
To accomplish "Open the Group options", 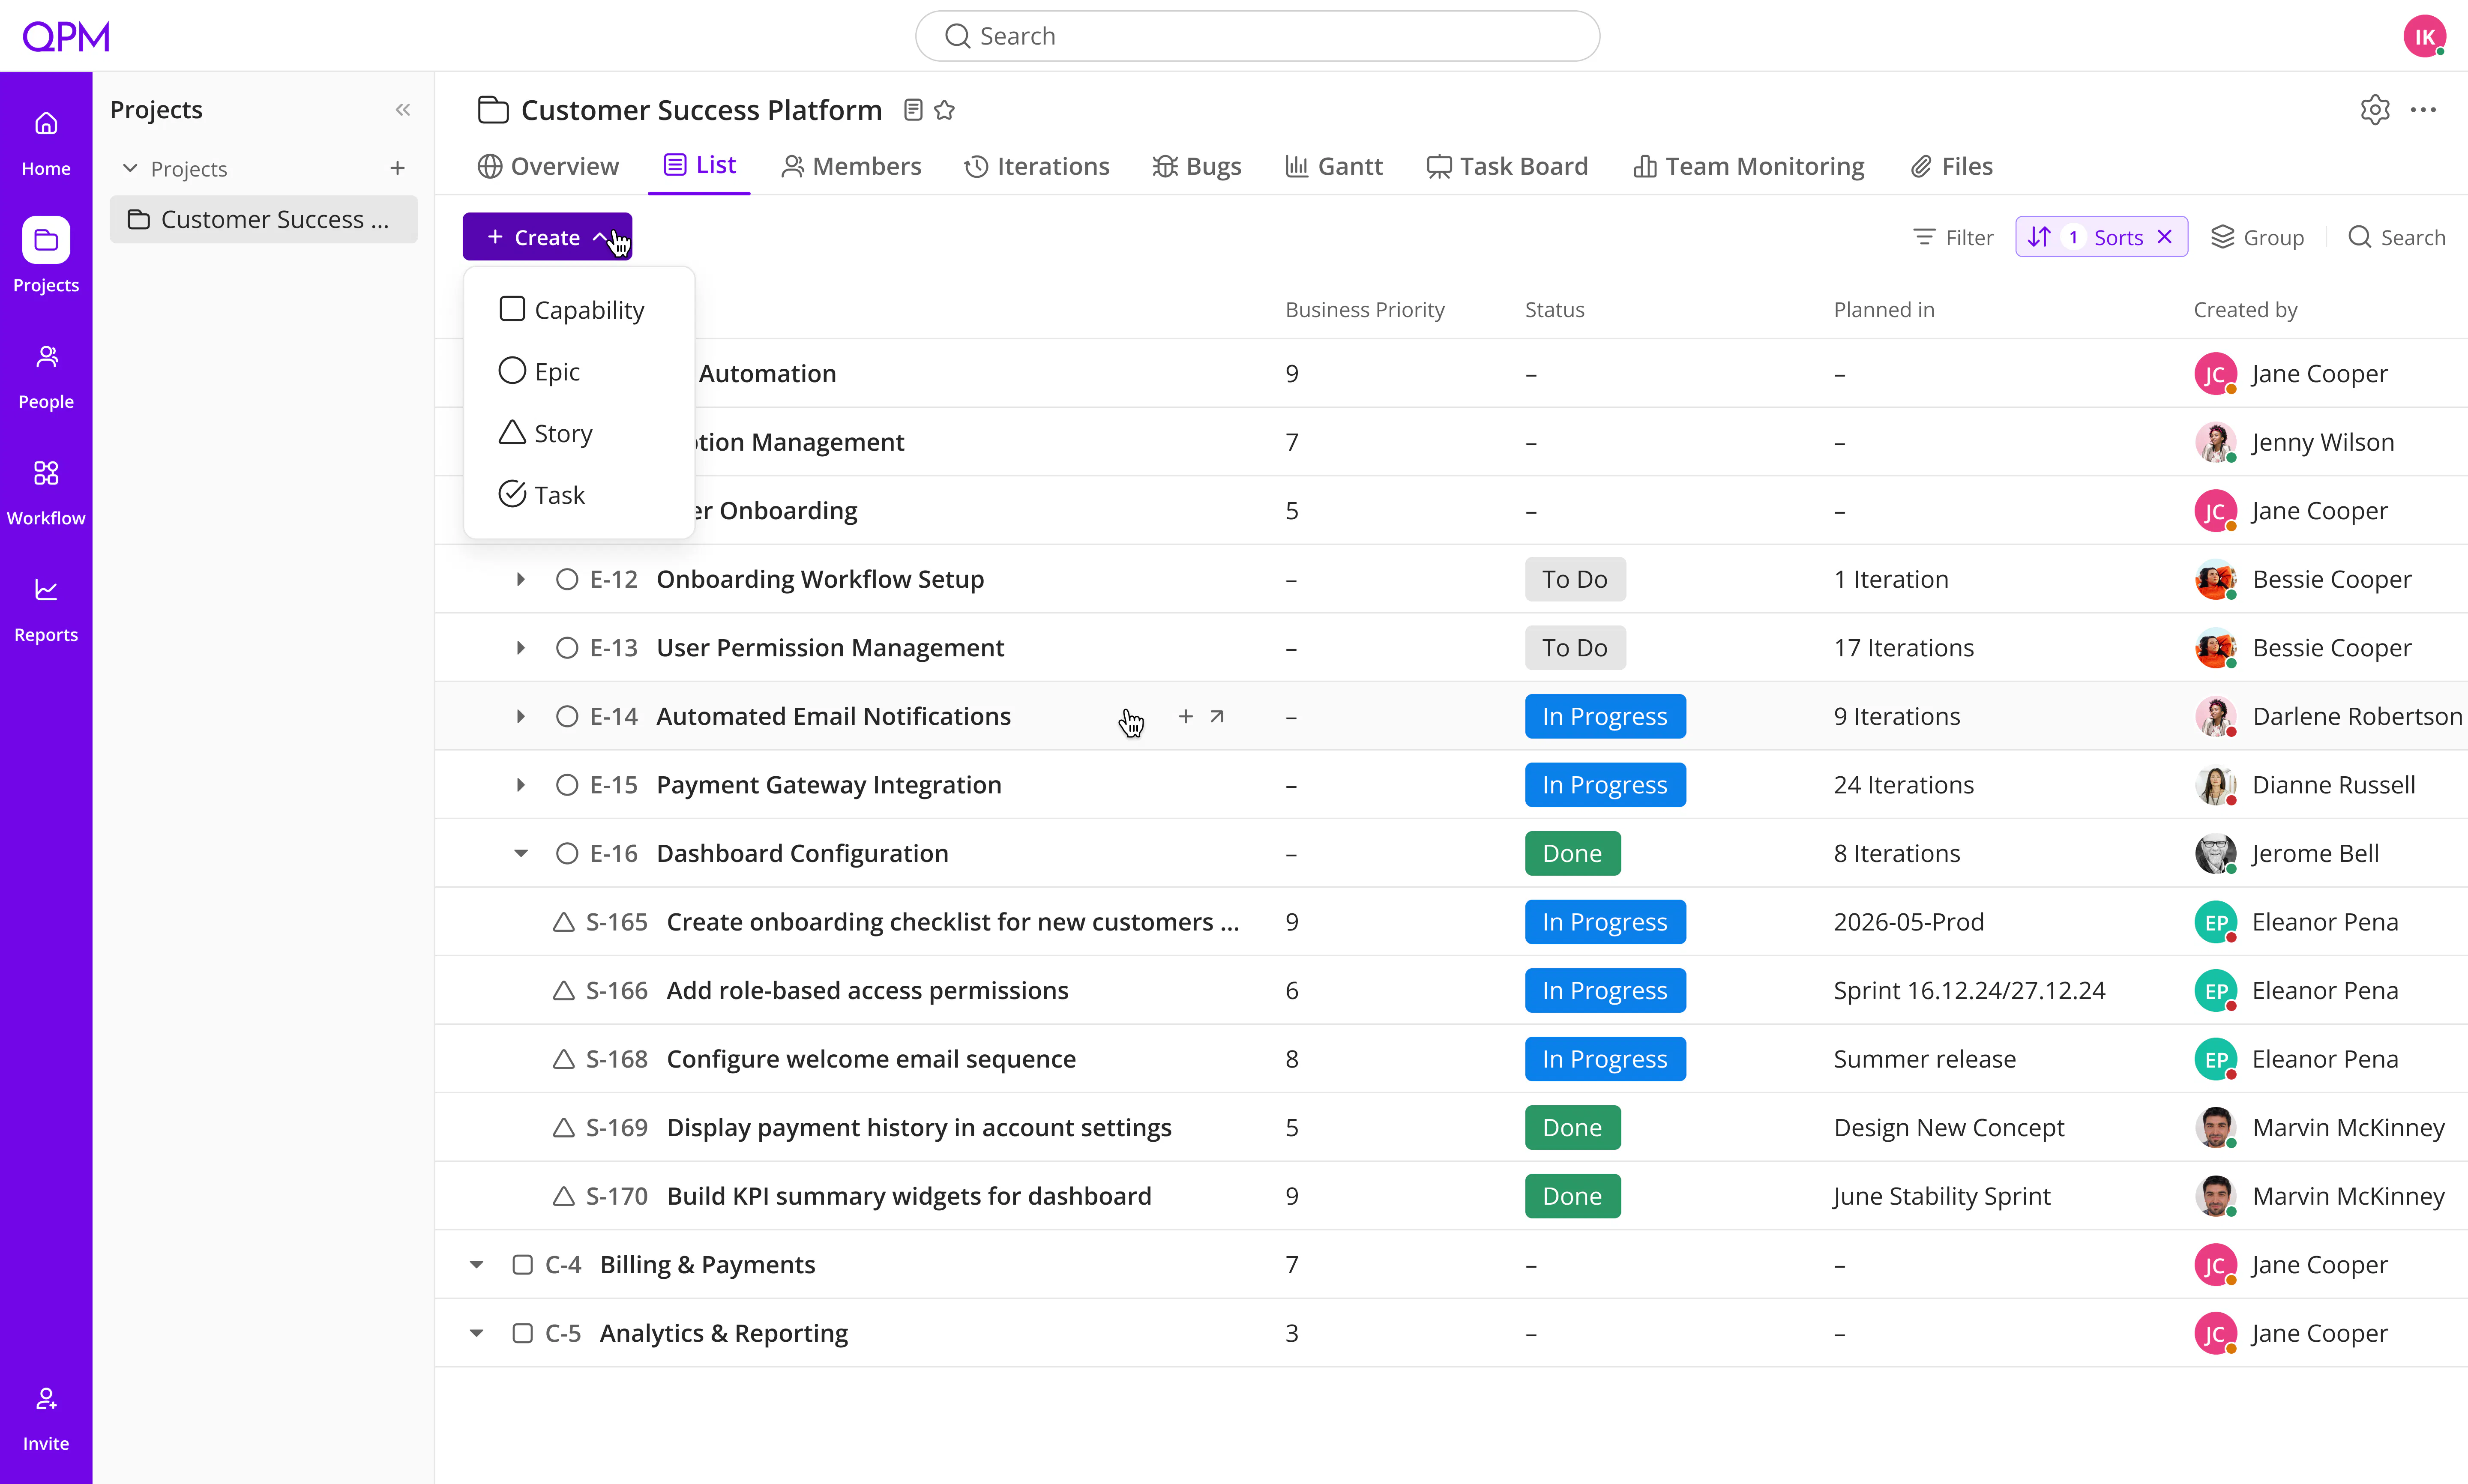I will pyautogui.click(x=2257, y=237).
